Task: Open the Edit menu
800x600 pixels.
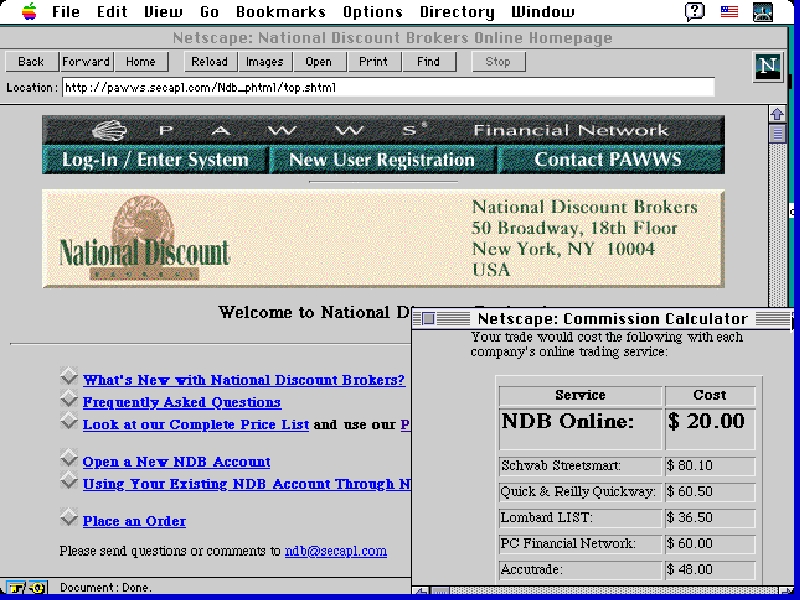Action: (x=112, y=11)
